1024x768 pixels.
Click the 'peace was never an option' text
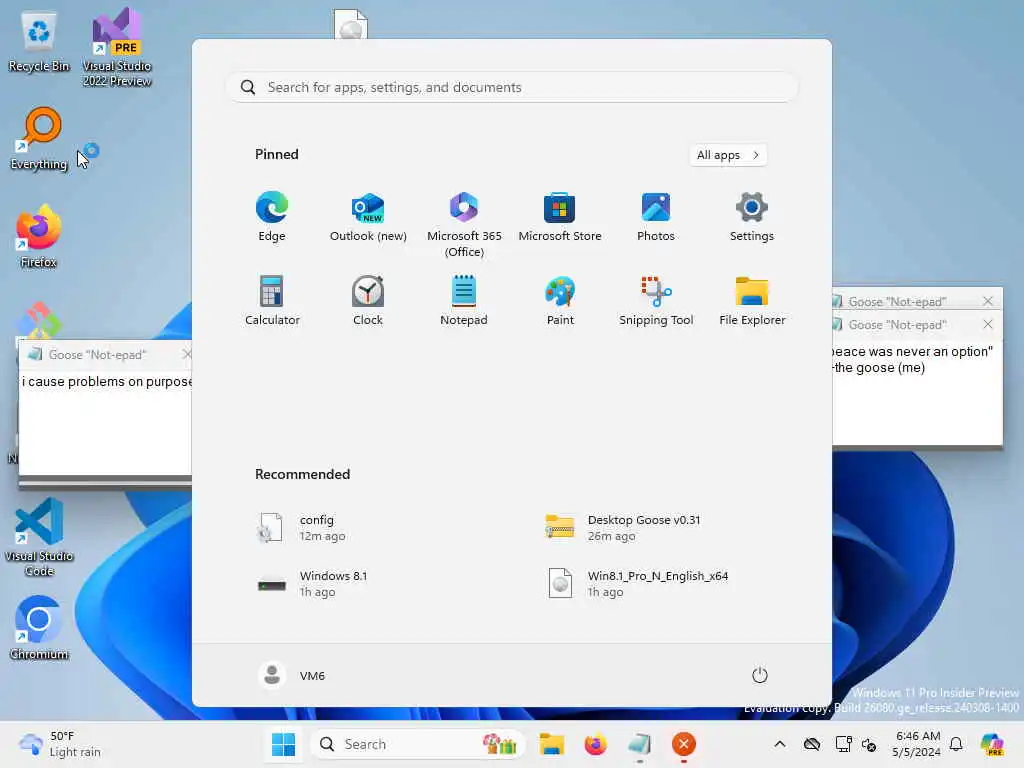[913, 351]
